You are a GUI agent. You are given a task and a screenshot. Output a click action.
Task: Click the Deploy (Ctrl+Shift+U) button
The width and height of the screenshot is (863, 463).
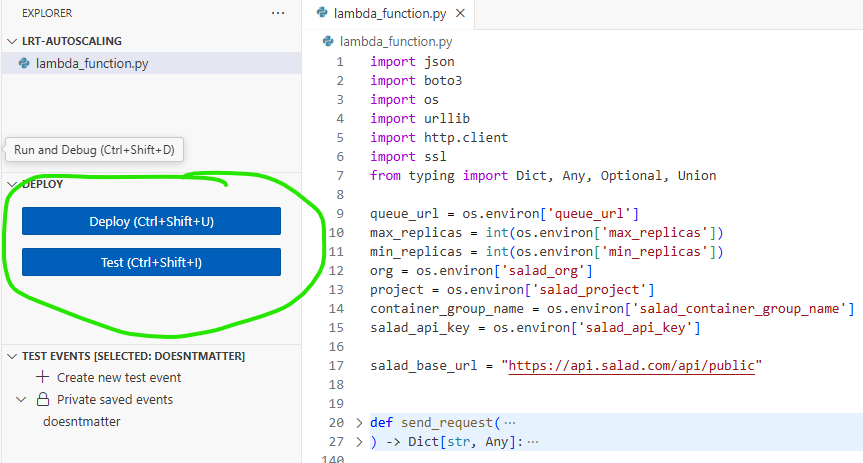point(151,221)
